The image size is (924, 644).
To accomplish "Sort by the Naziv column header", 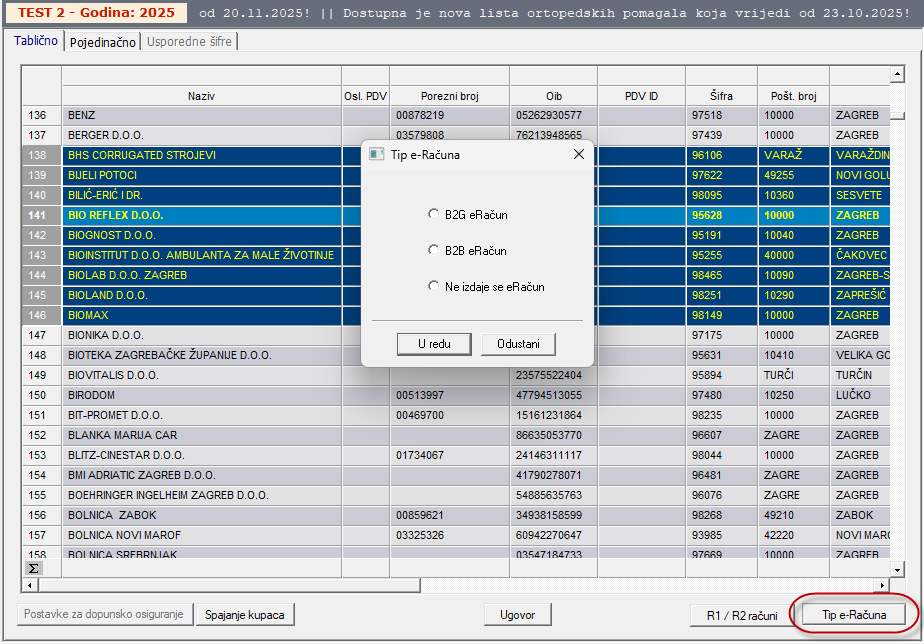I will 201,96.
